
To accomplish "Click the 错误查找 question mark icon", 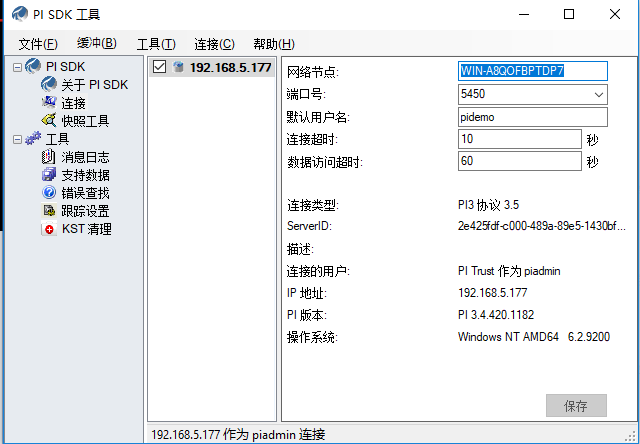I will [x=49, y=193].
